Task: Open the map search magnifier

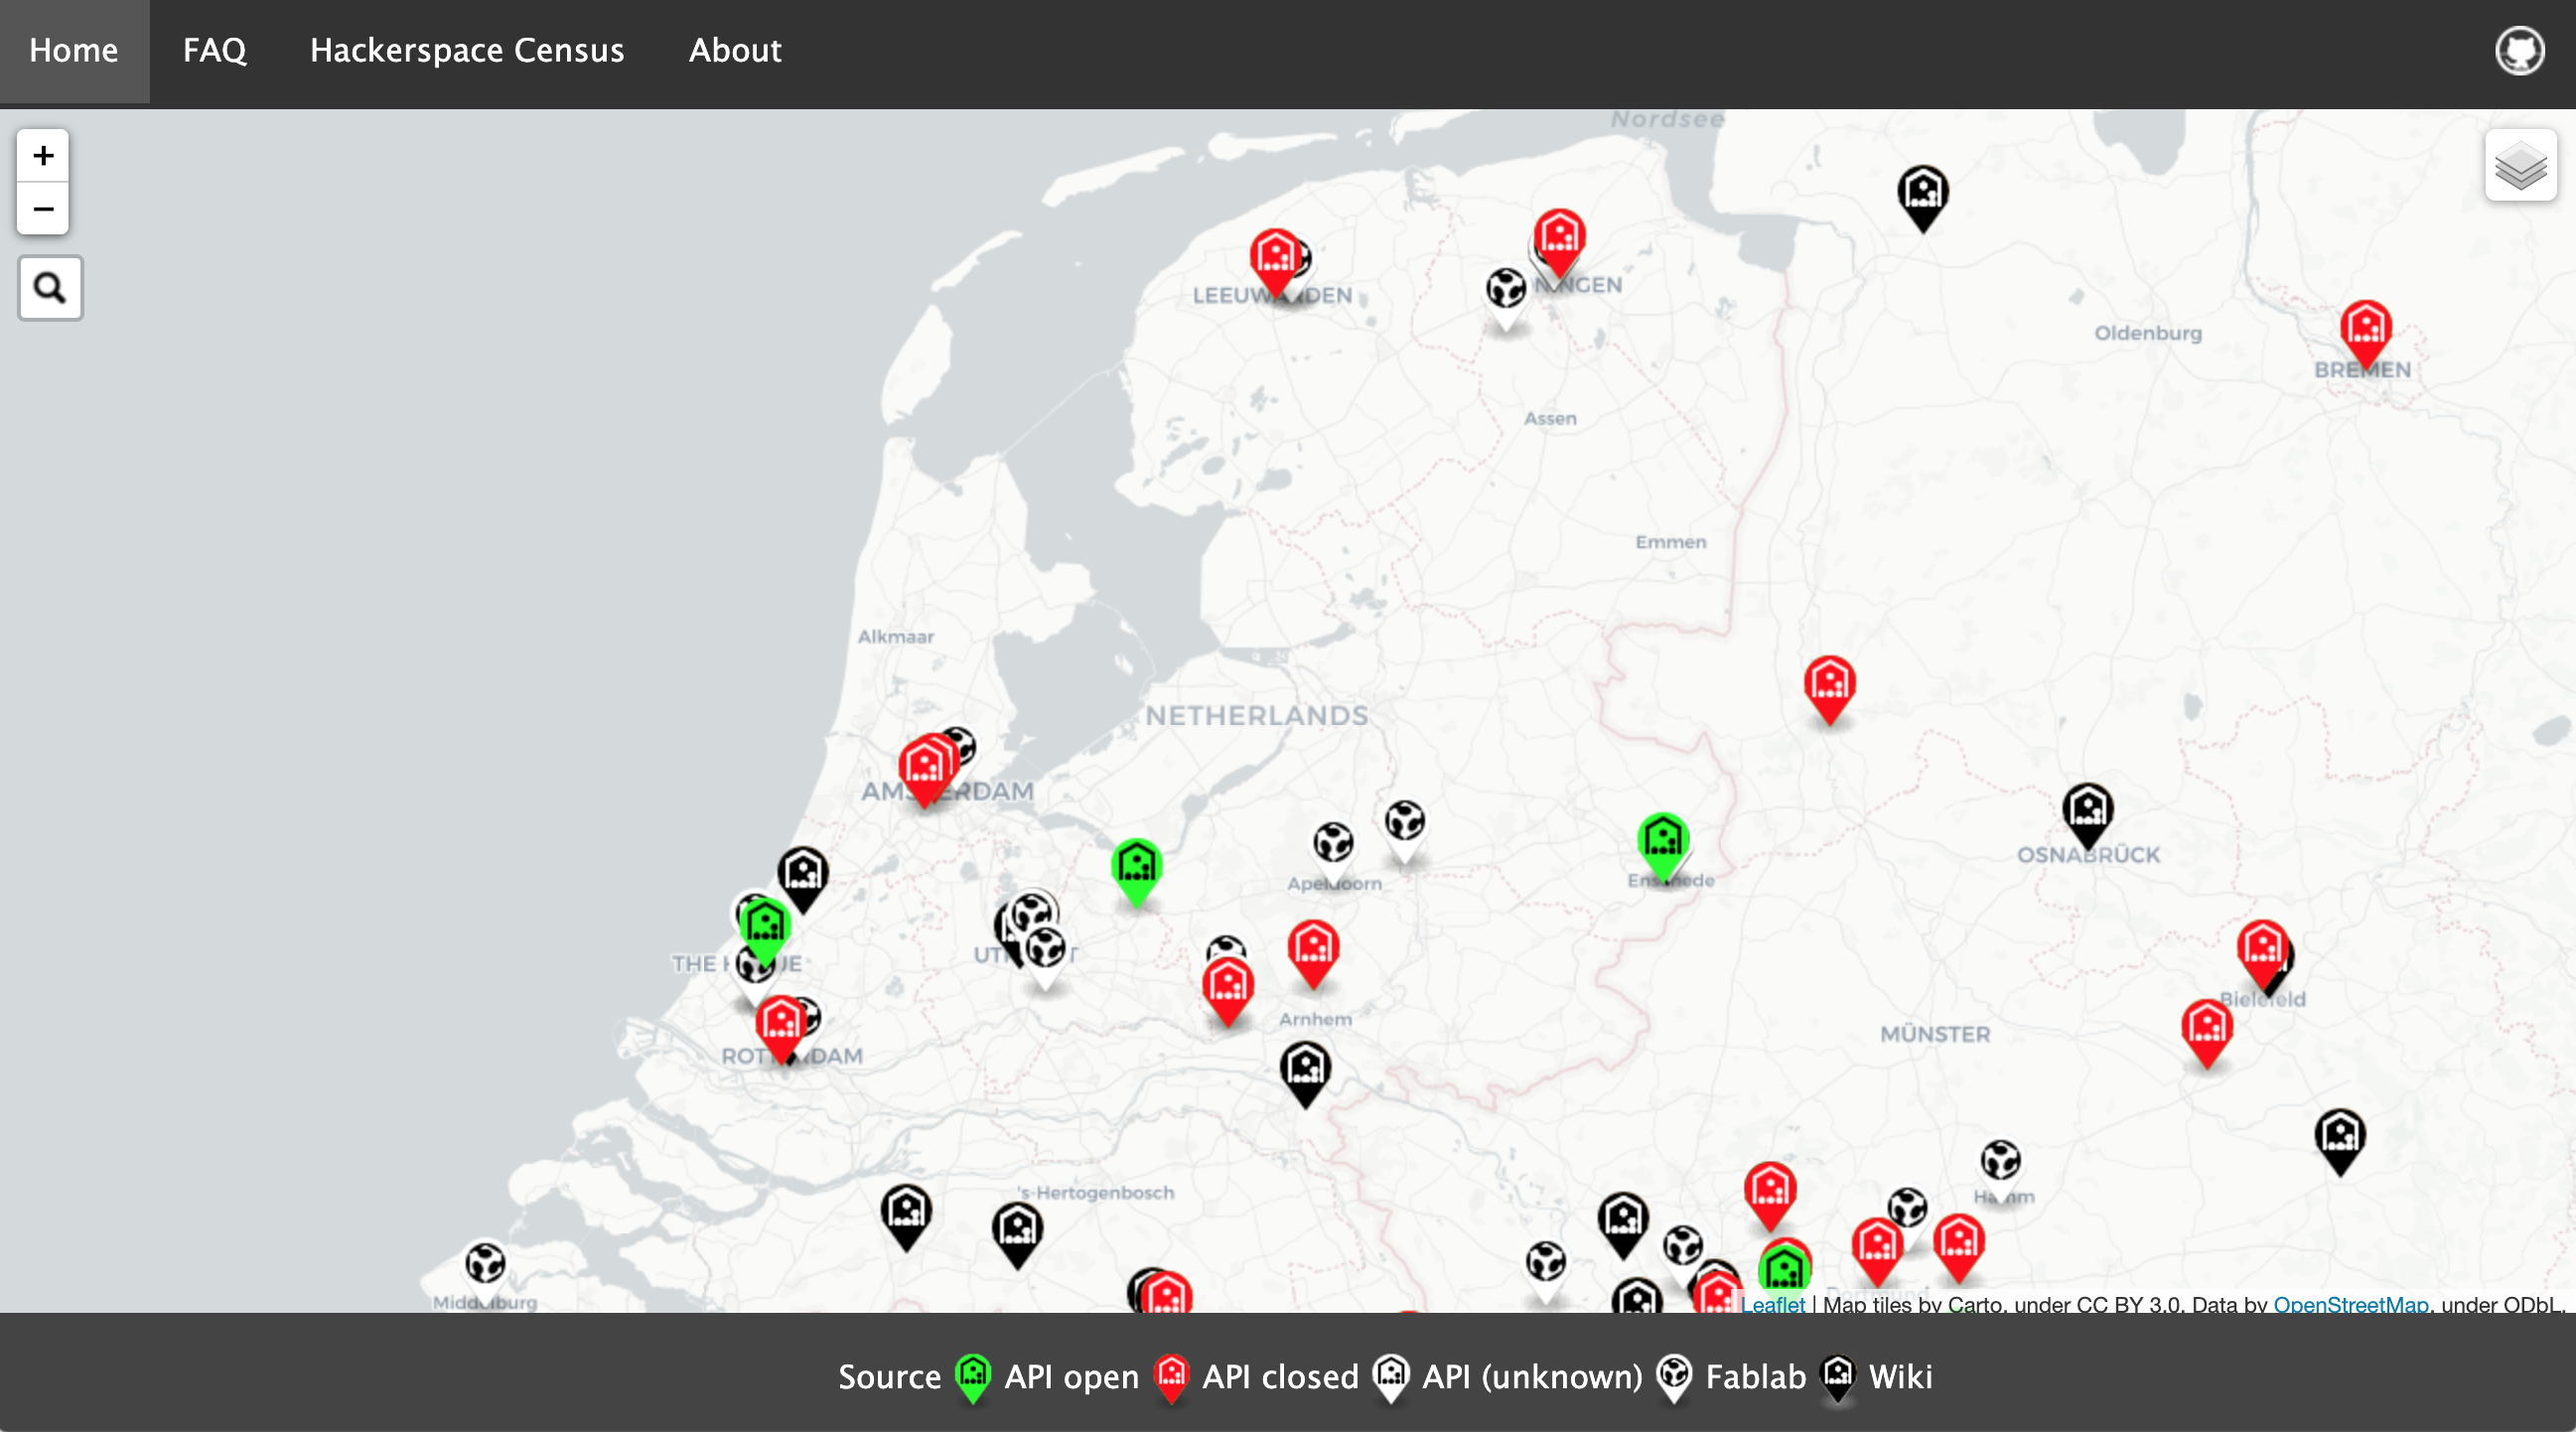Action: click(50, 288)
